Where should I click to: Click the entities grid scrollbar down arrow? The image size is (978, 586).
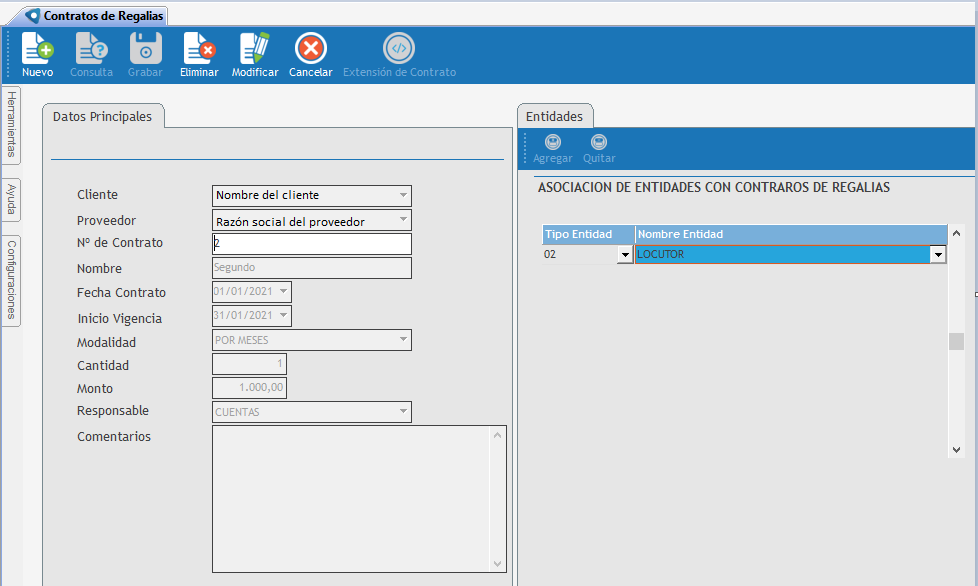[x=956, y=450]
